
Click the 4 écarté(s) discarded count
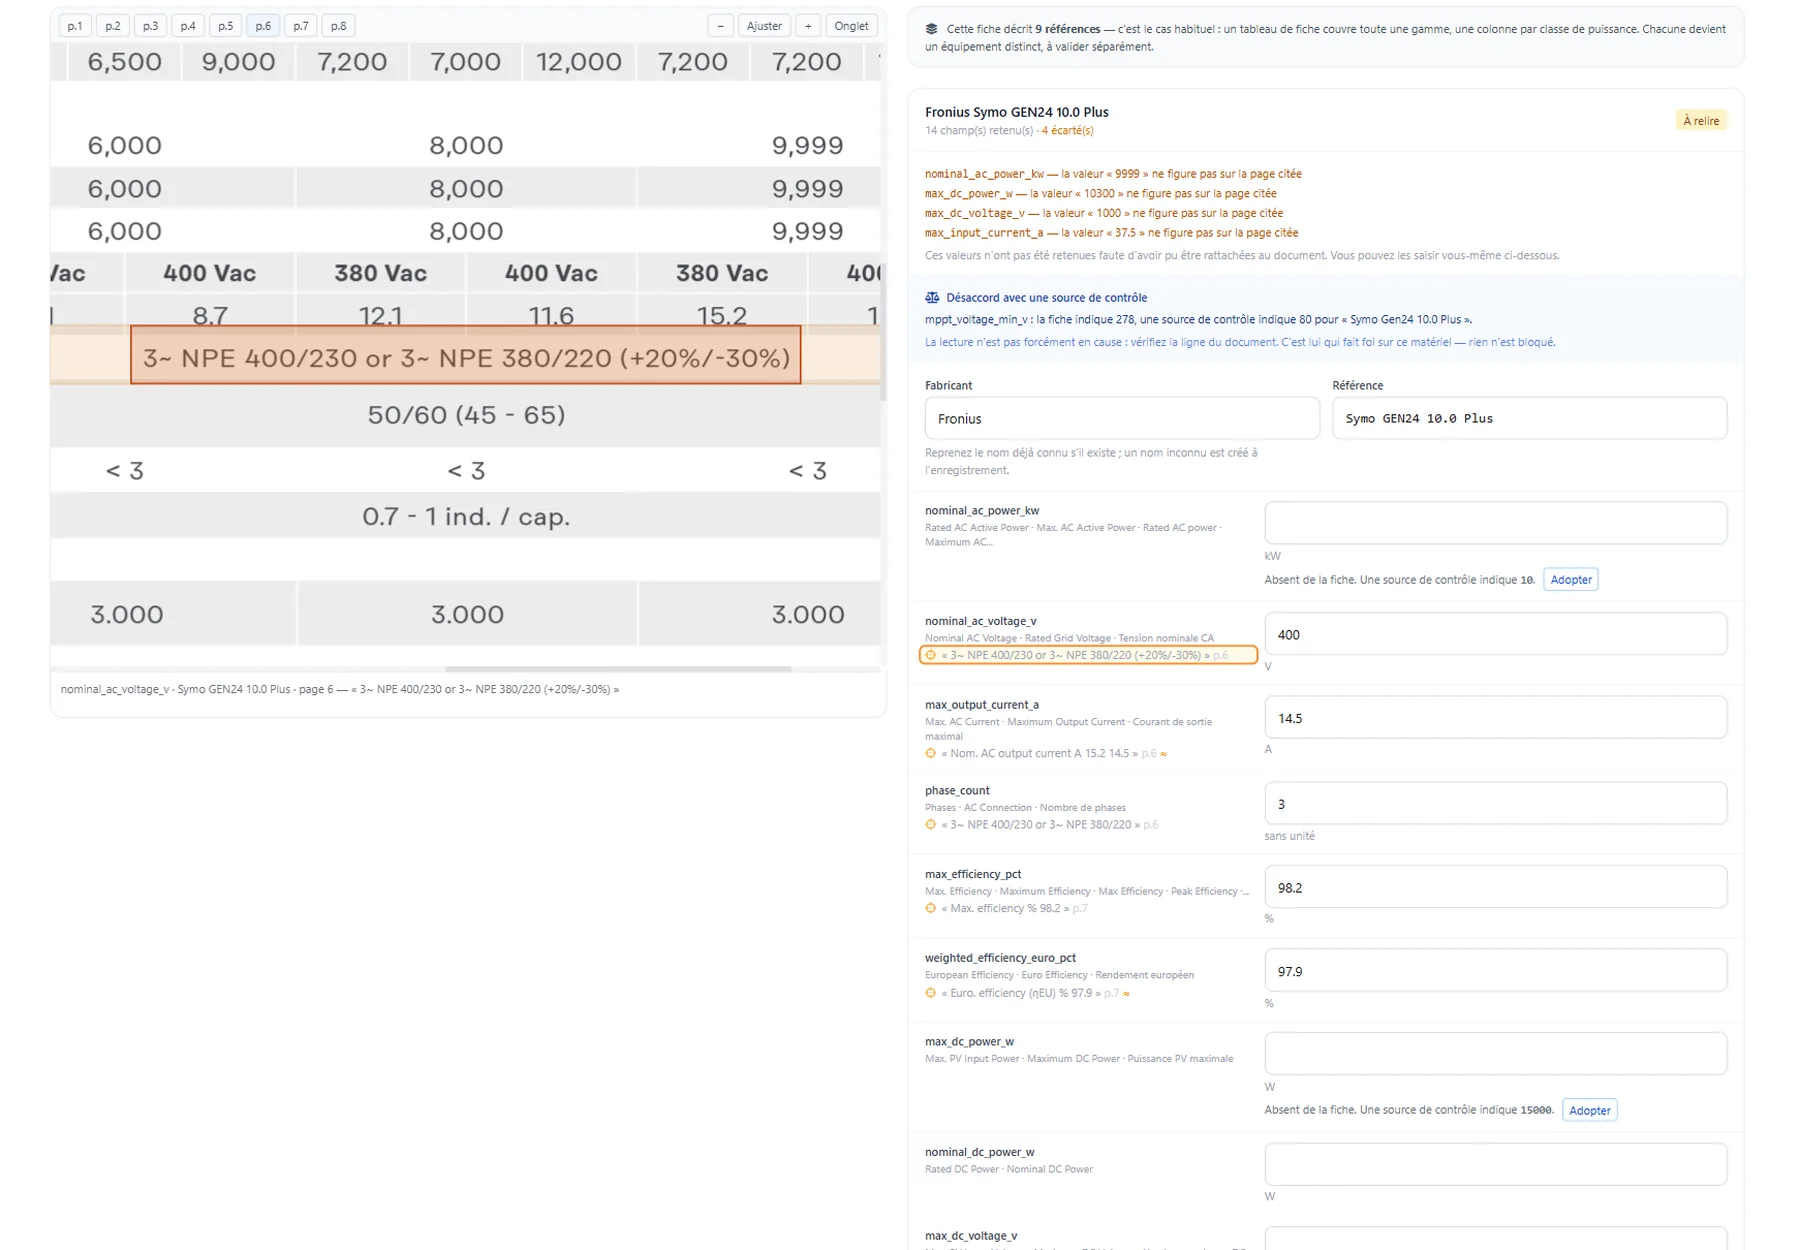tap(1068, 131)
